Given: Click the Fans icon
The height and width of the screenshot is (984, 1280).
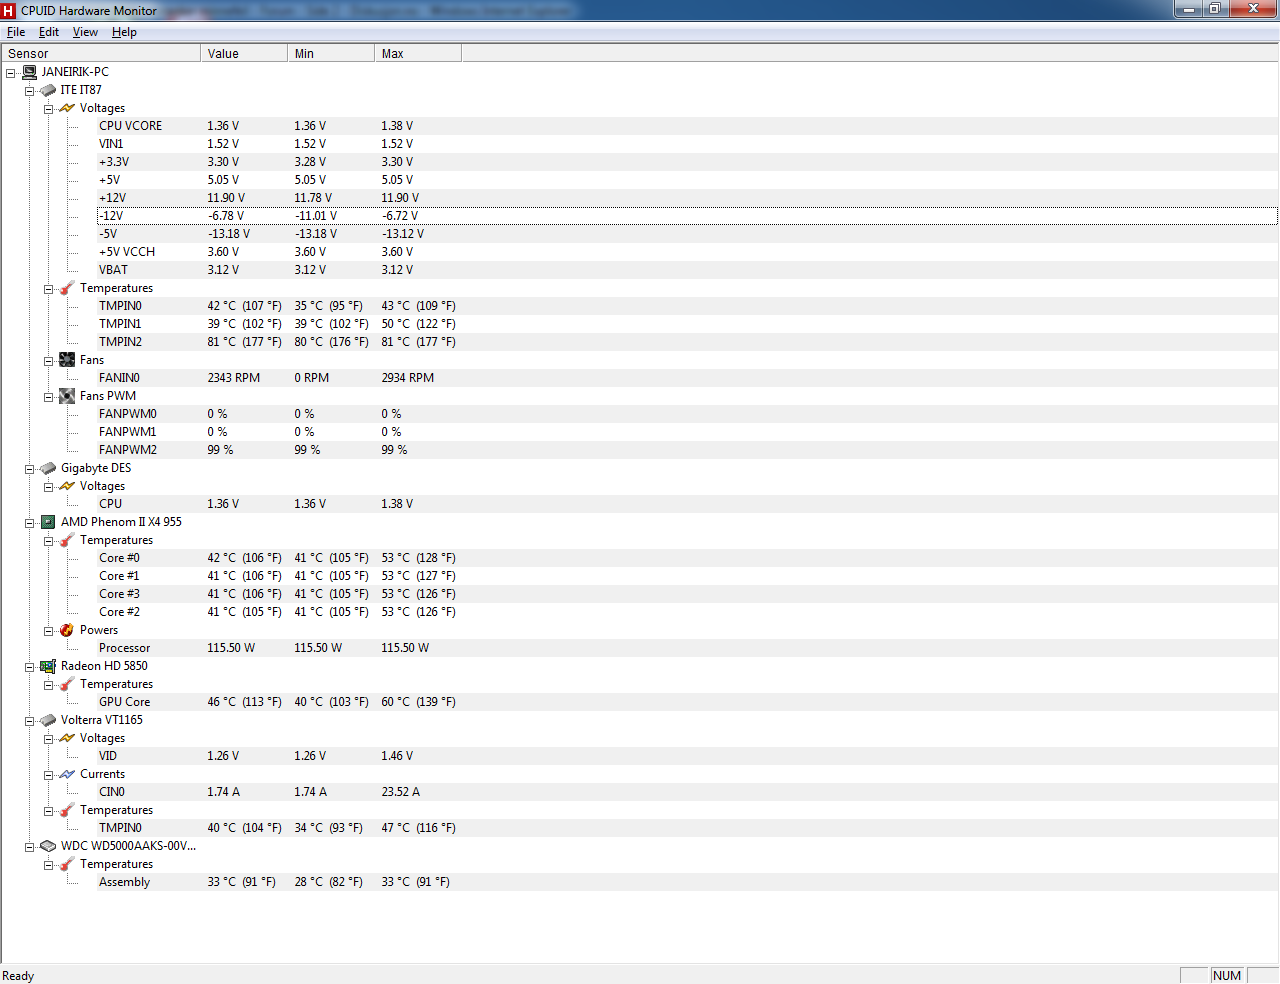Looking at the screenshot, I should (x=67, y=360).
